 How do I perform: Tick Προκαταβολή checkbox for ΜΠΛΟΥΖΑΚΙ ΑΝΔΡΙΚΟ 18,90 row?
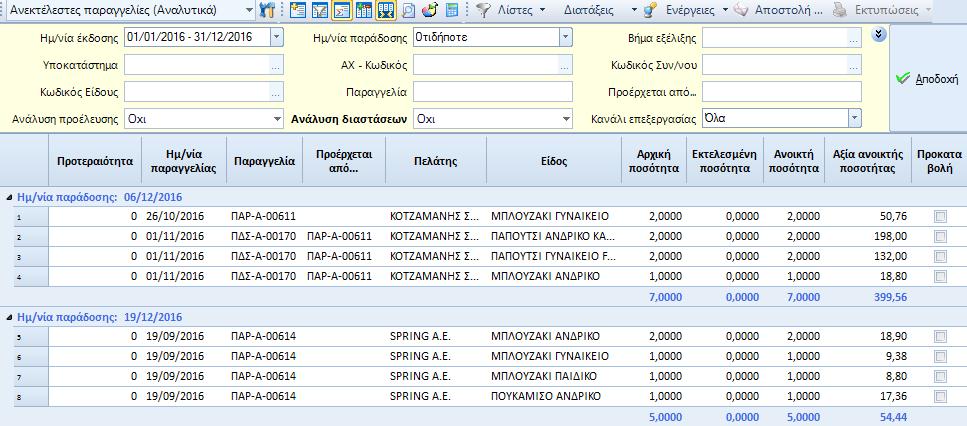(940, 336)
